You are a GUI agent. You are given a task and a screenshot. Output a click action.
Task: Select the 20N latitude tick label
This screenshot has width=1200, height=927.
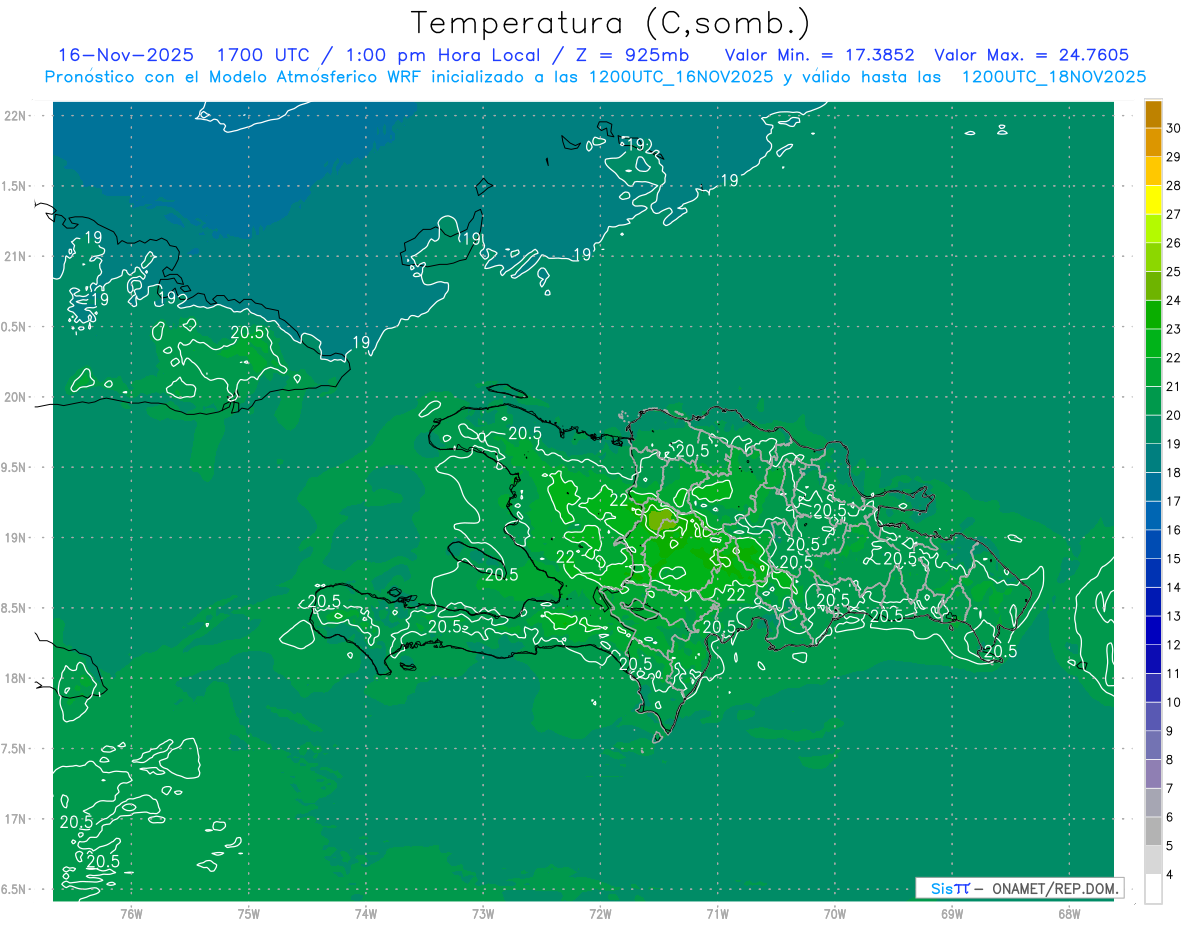(16, 397)
